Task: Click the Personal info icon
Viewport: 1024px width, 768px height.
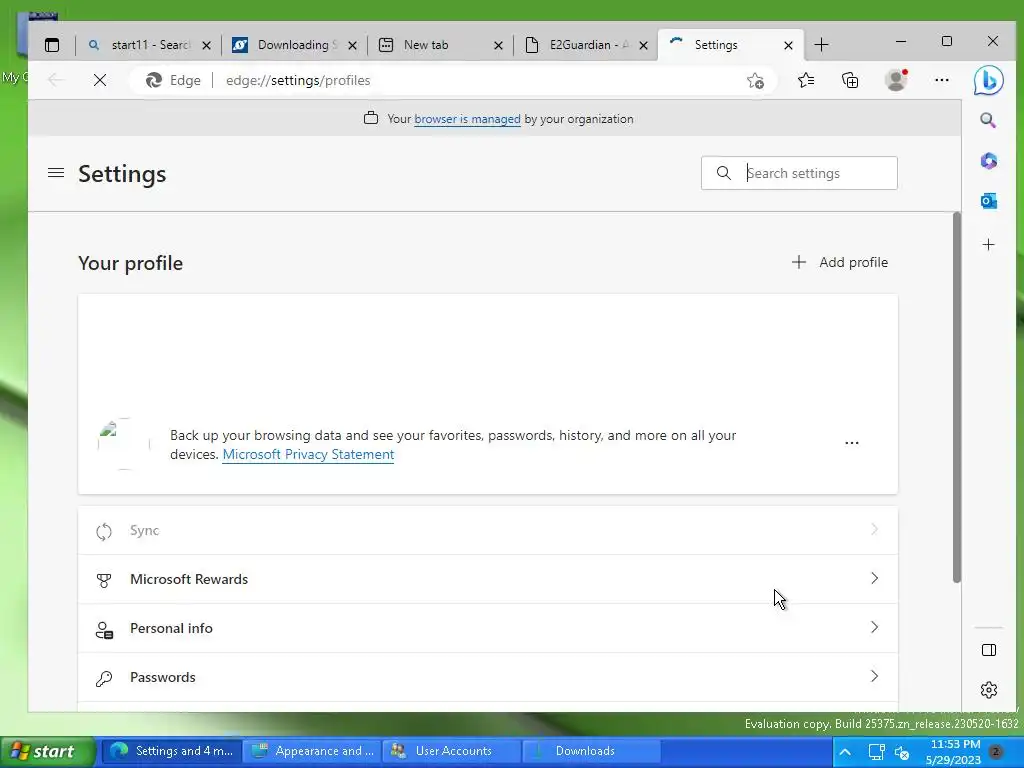Action: click(104, 630)
